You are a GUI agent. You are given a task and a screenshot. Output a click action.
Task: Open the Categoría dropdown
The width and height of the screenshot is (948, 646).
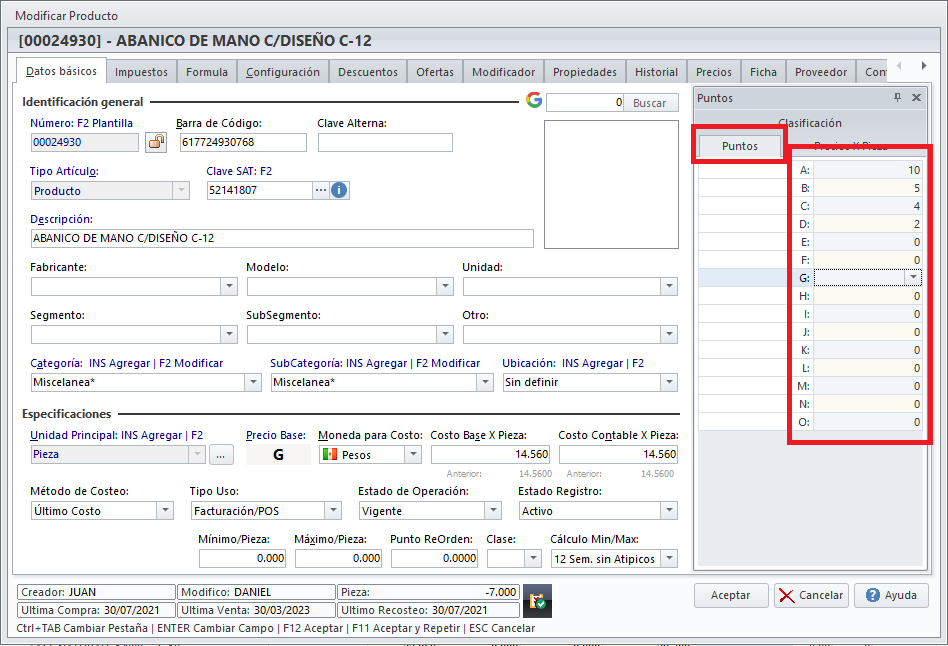coord(252,382)
